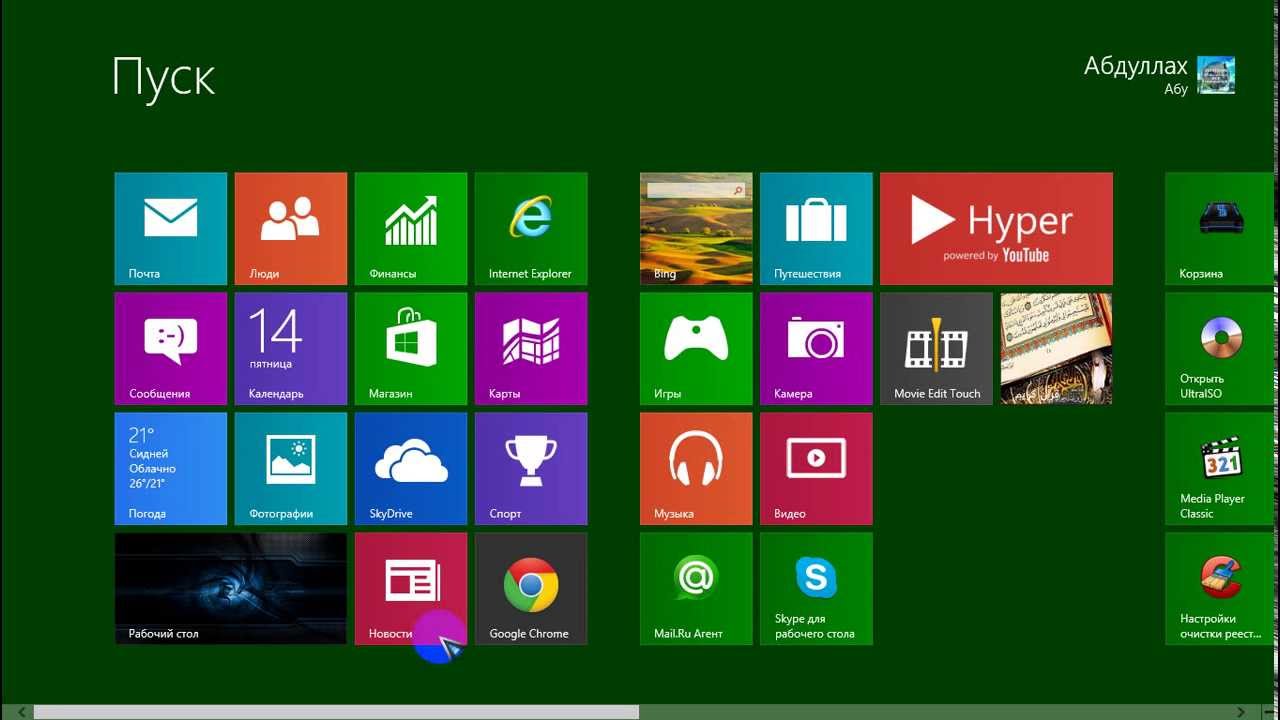Launch the Видео video tile
Viewport: 1280px width, 720px height.
tap(817, 469)
